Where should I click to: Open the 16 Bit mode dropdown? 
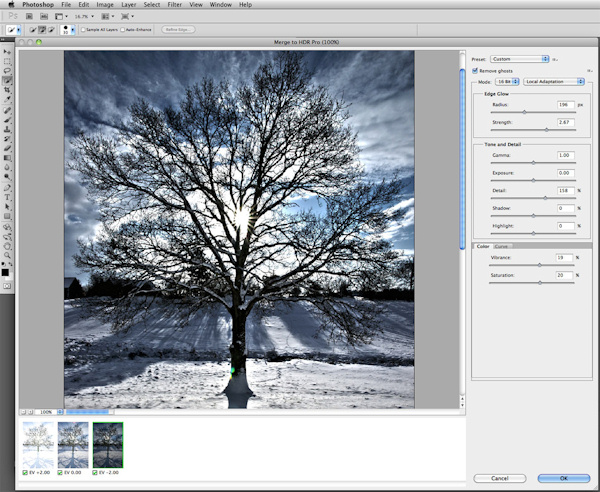coord(505,81)
